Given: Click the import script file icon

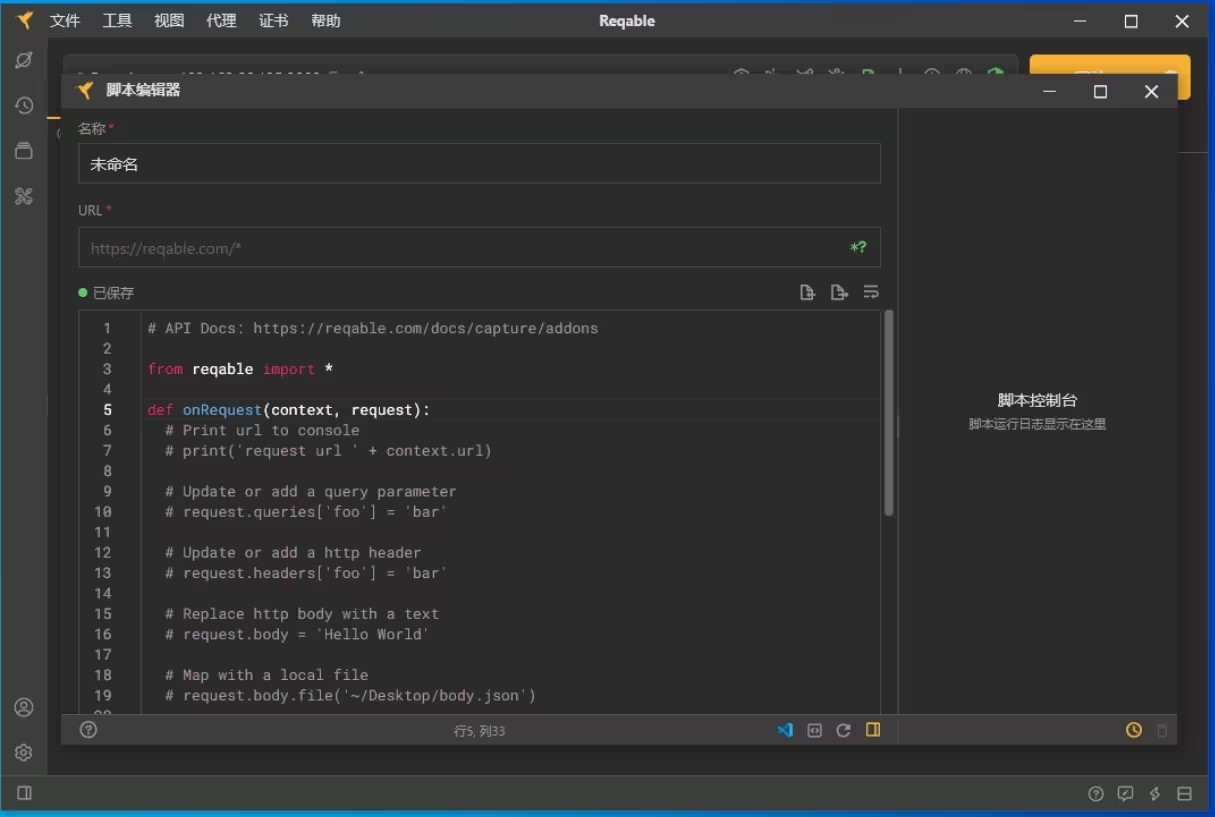Looking at the screenshot, I should [807, 292].
